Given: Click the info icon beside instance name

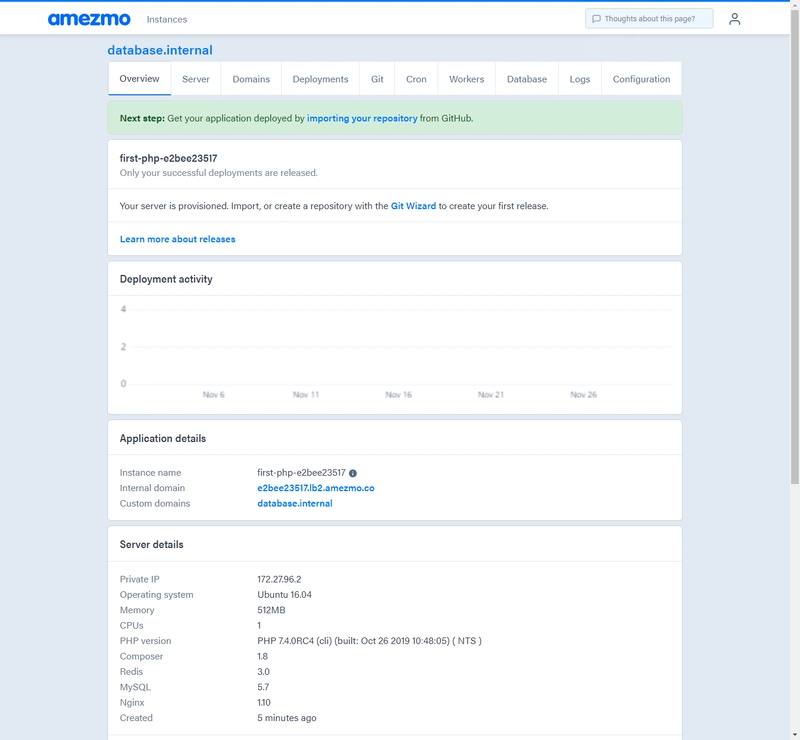Looking at the screenshot, I should pyautogui.click(x=353, y=473).
